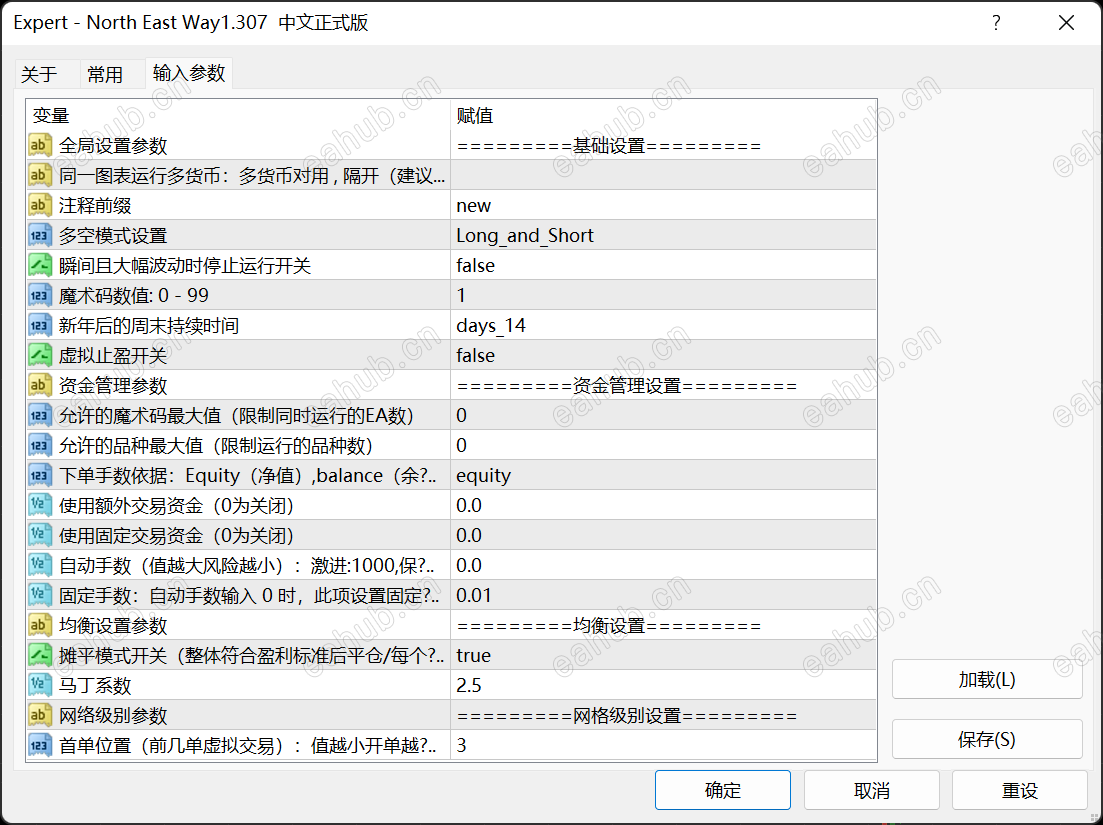Viewport: 1103px width, 825px height.
Task: Select the 网格级别设置 separator value
Action: [663, 715]
